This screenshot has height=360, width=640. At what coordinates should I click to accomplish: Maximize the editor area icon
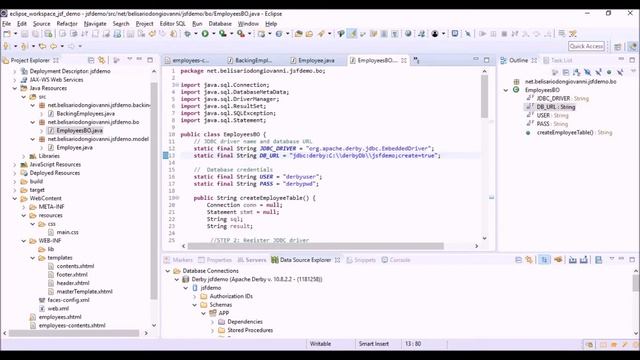(x=487, y=60)
